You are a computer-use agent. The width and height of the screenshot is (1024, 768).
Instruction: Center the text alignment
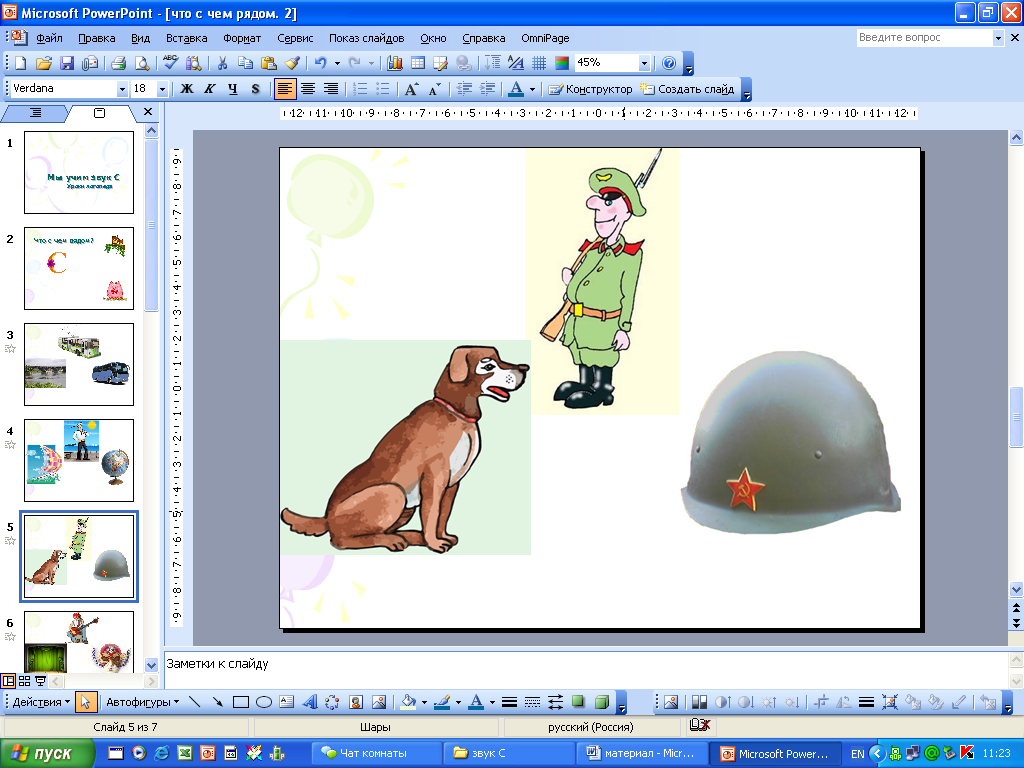(308, 89)
